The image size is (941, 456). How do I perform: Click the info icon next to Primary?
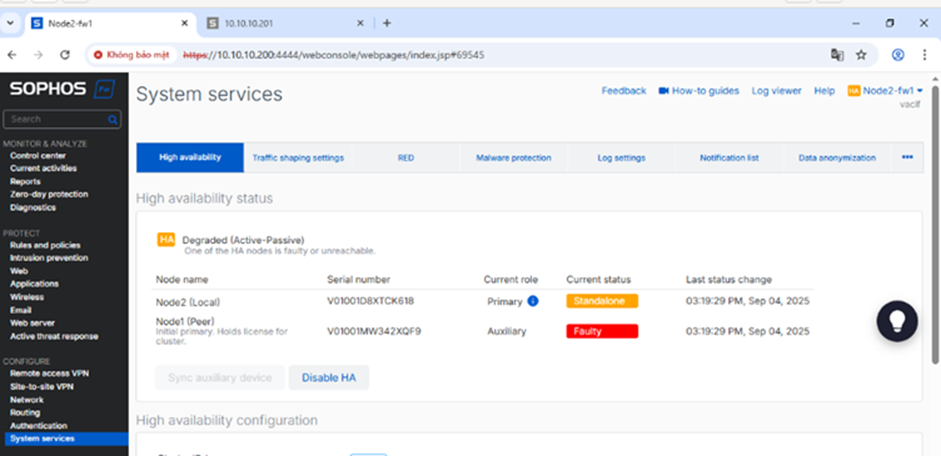click(532, 301)
